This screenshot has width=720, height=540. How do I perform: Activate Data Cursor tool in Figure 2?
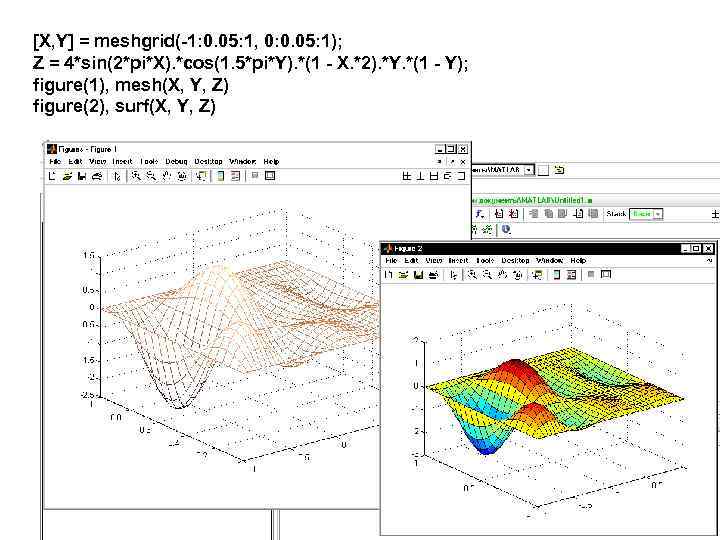pyautogui.click(x=537, y=275)
